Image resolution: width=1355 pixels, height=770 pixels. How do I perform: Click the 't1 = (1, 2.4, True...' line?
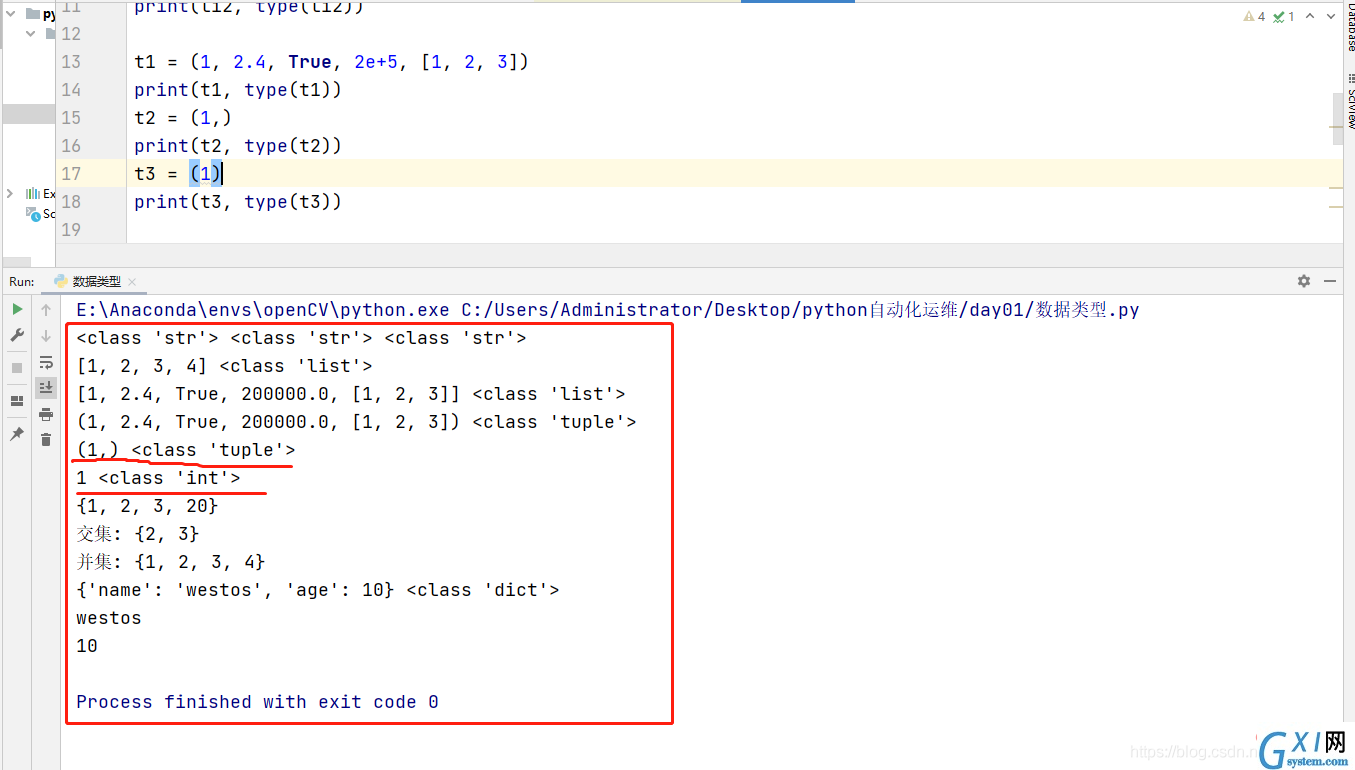tap(331, 62)
